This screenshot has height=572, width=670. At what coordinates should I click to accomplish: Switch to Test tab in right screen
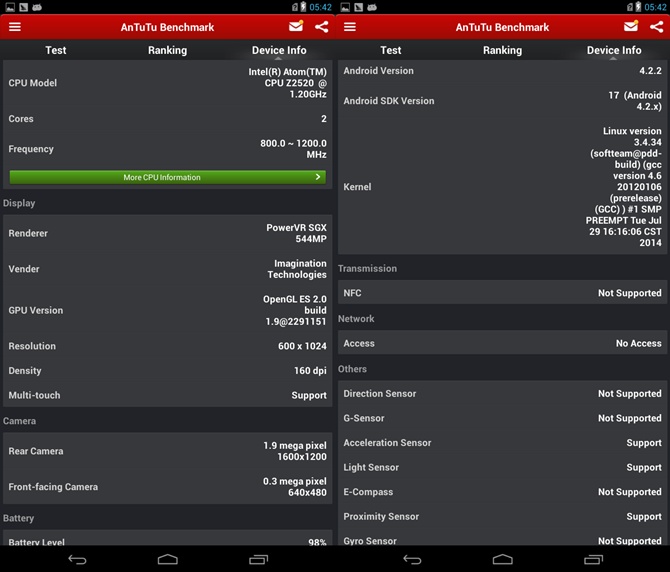(391, 50)
